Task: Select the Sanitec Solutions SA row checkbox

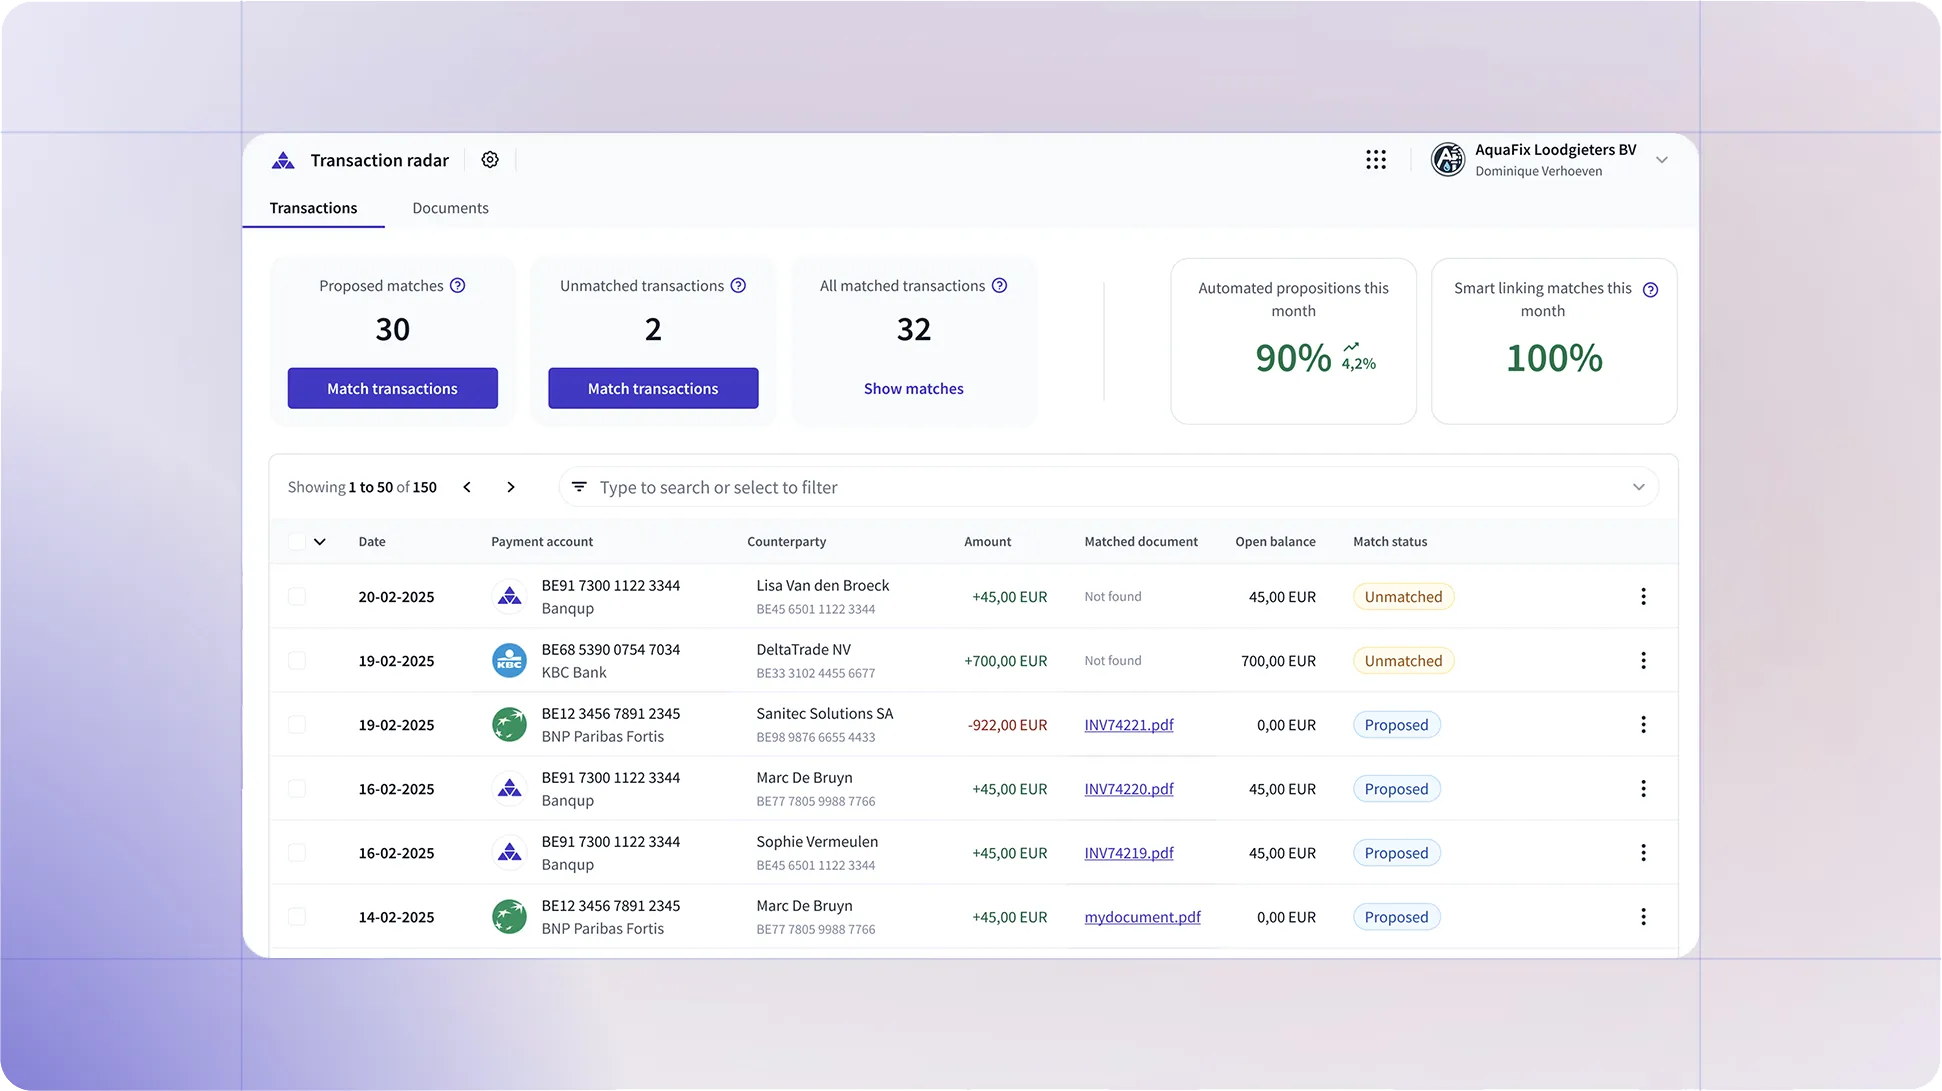Action: pos(297,725)
